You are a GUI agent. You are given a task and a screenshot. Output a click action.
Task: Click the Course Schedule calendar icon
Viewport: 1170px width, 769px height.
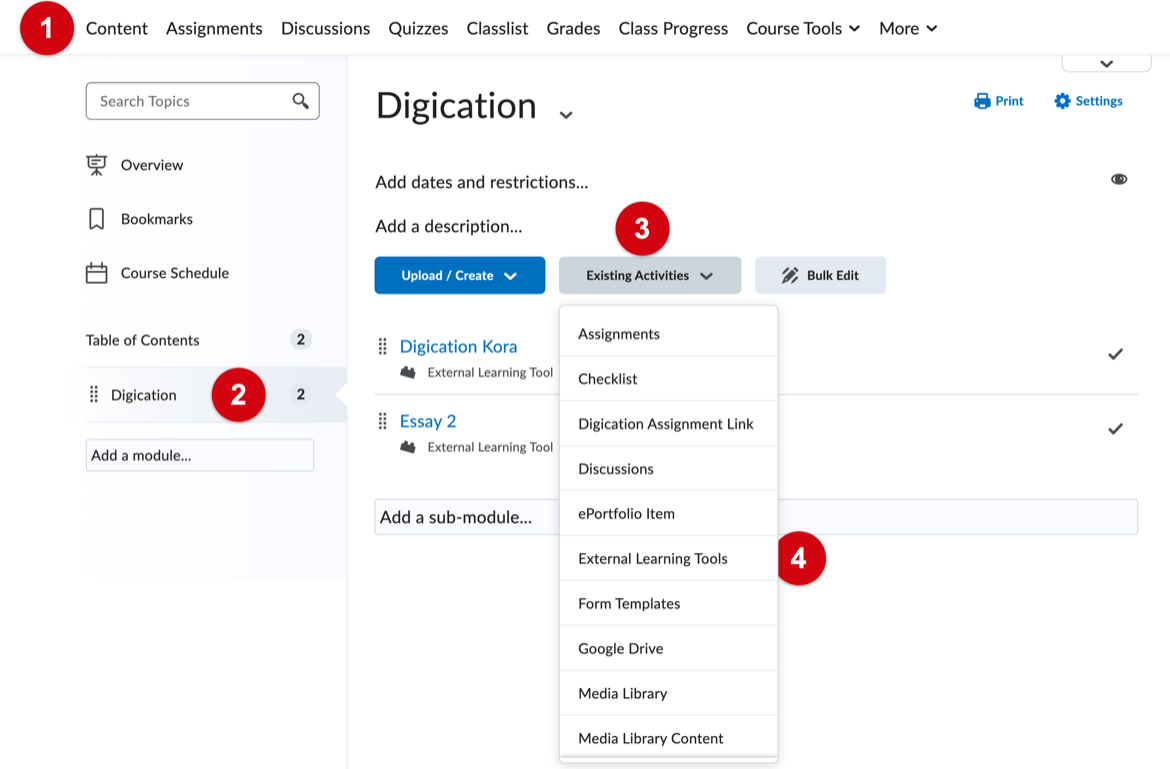(x=96, y=273)
